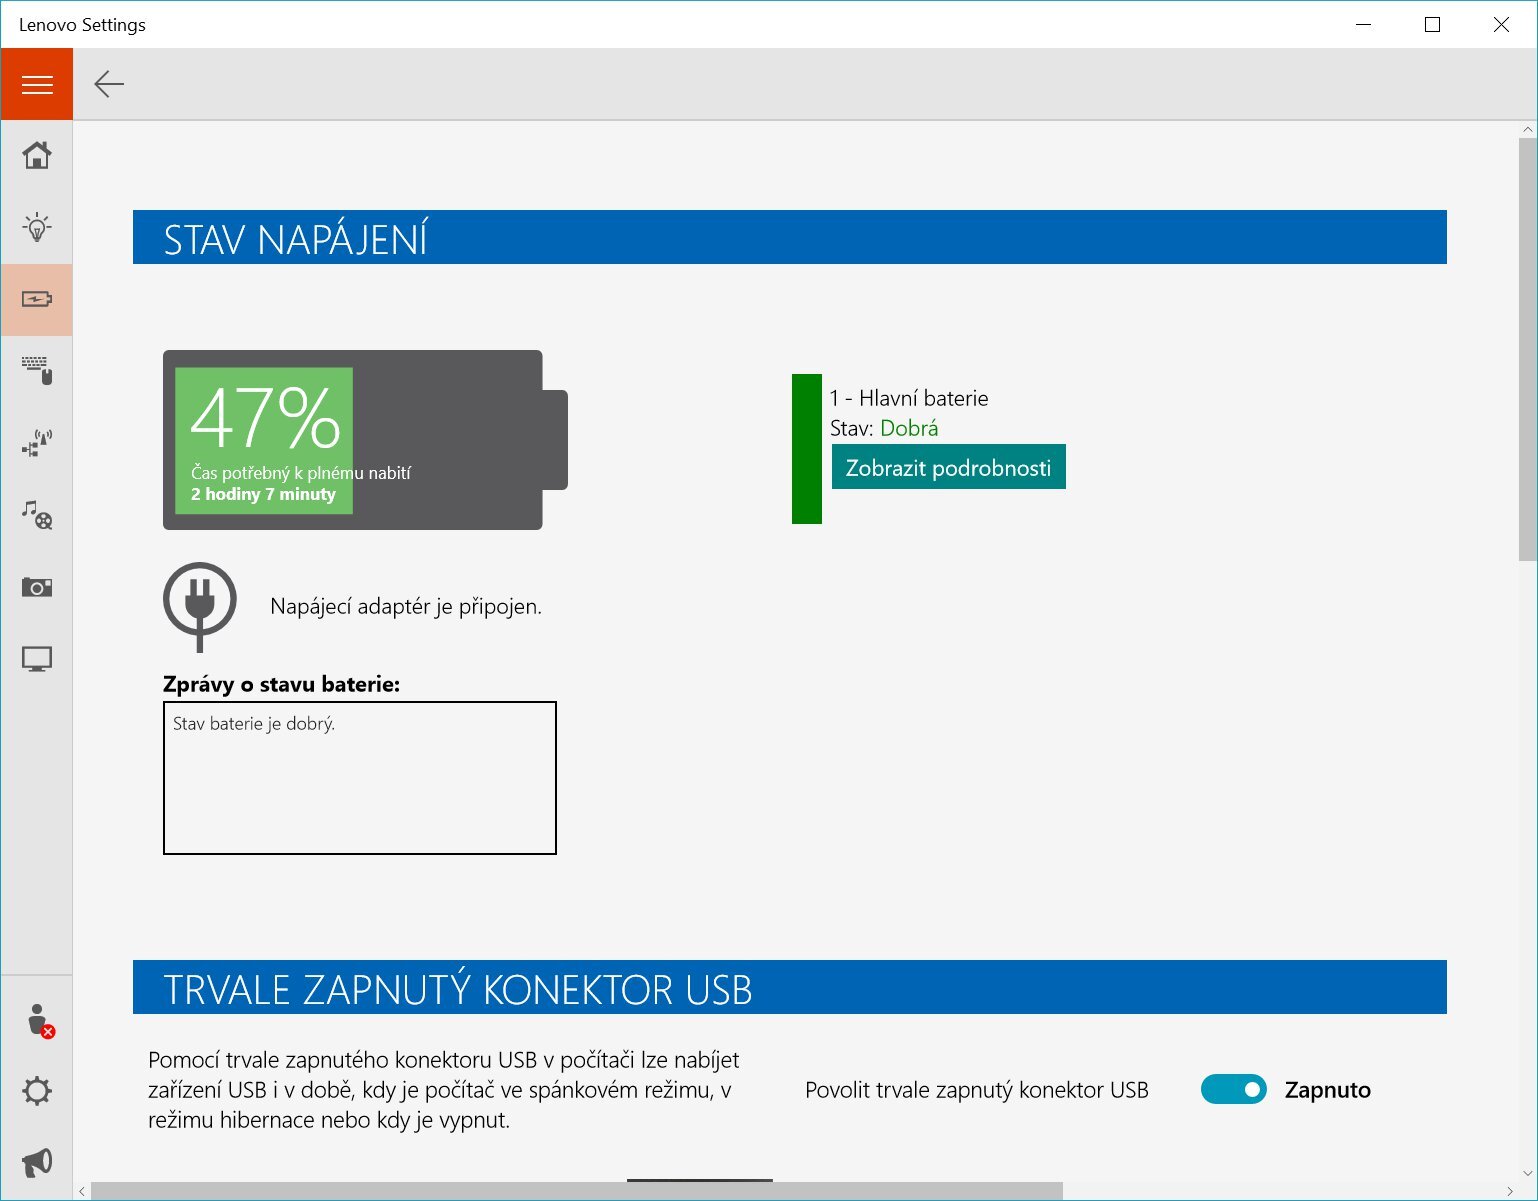
Task: Open the wireless network settings icon
Action: [37, 443]
